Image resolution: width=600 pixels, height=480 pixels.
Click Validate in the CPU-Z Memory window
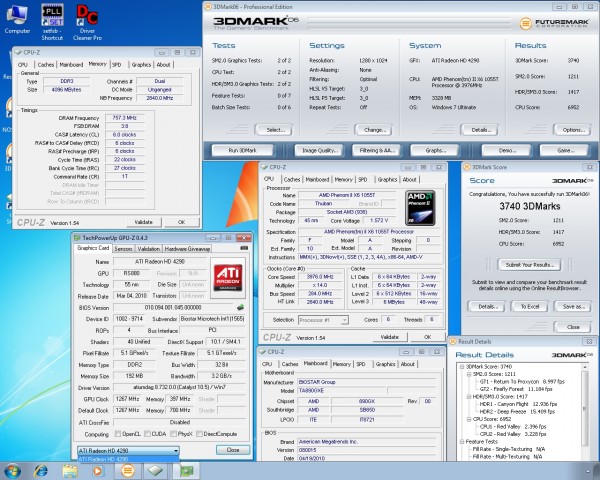pos(144,222)
